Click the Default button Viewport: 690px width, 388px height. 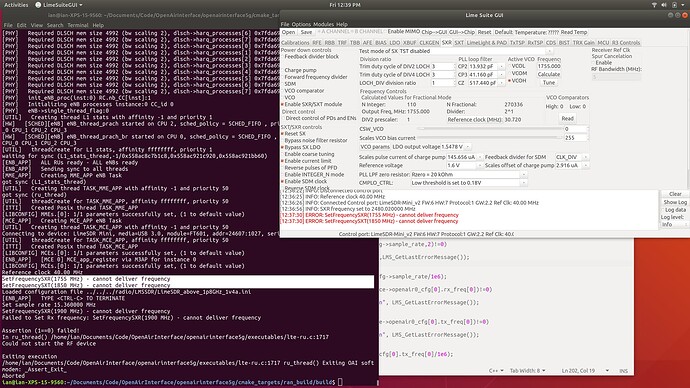pos(503,32)
